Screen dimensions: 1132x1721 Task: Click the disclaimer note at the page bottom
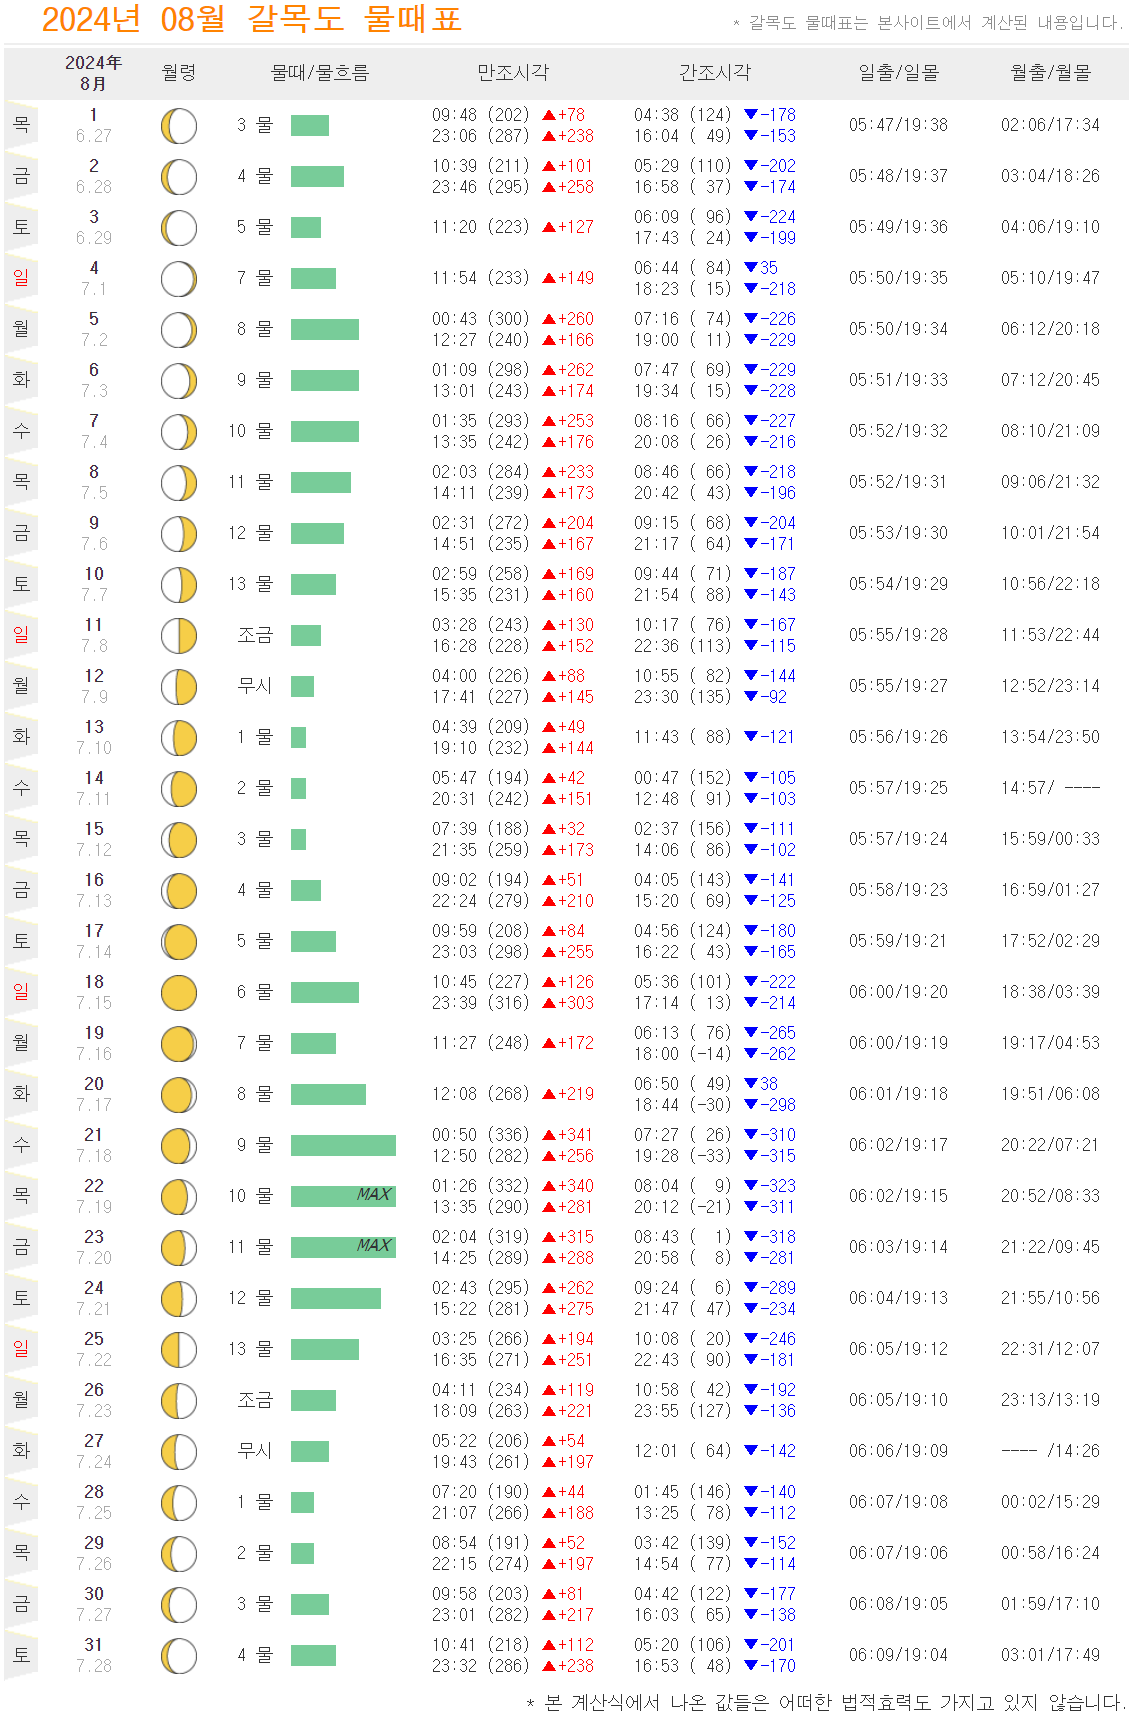pos(826,1702)
